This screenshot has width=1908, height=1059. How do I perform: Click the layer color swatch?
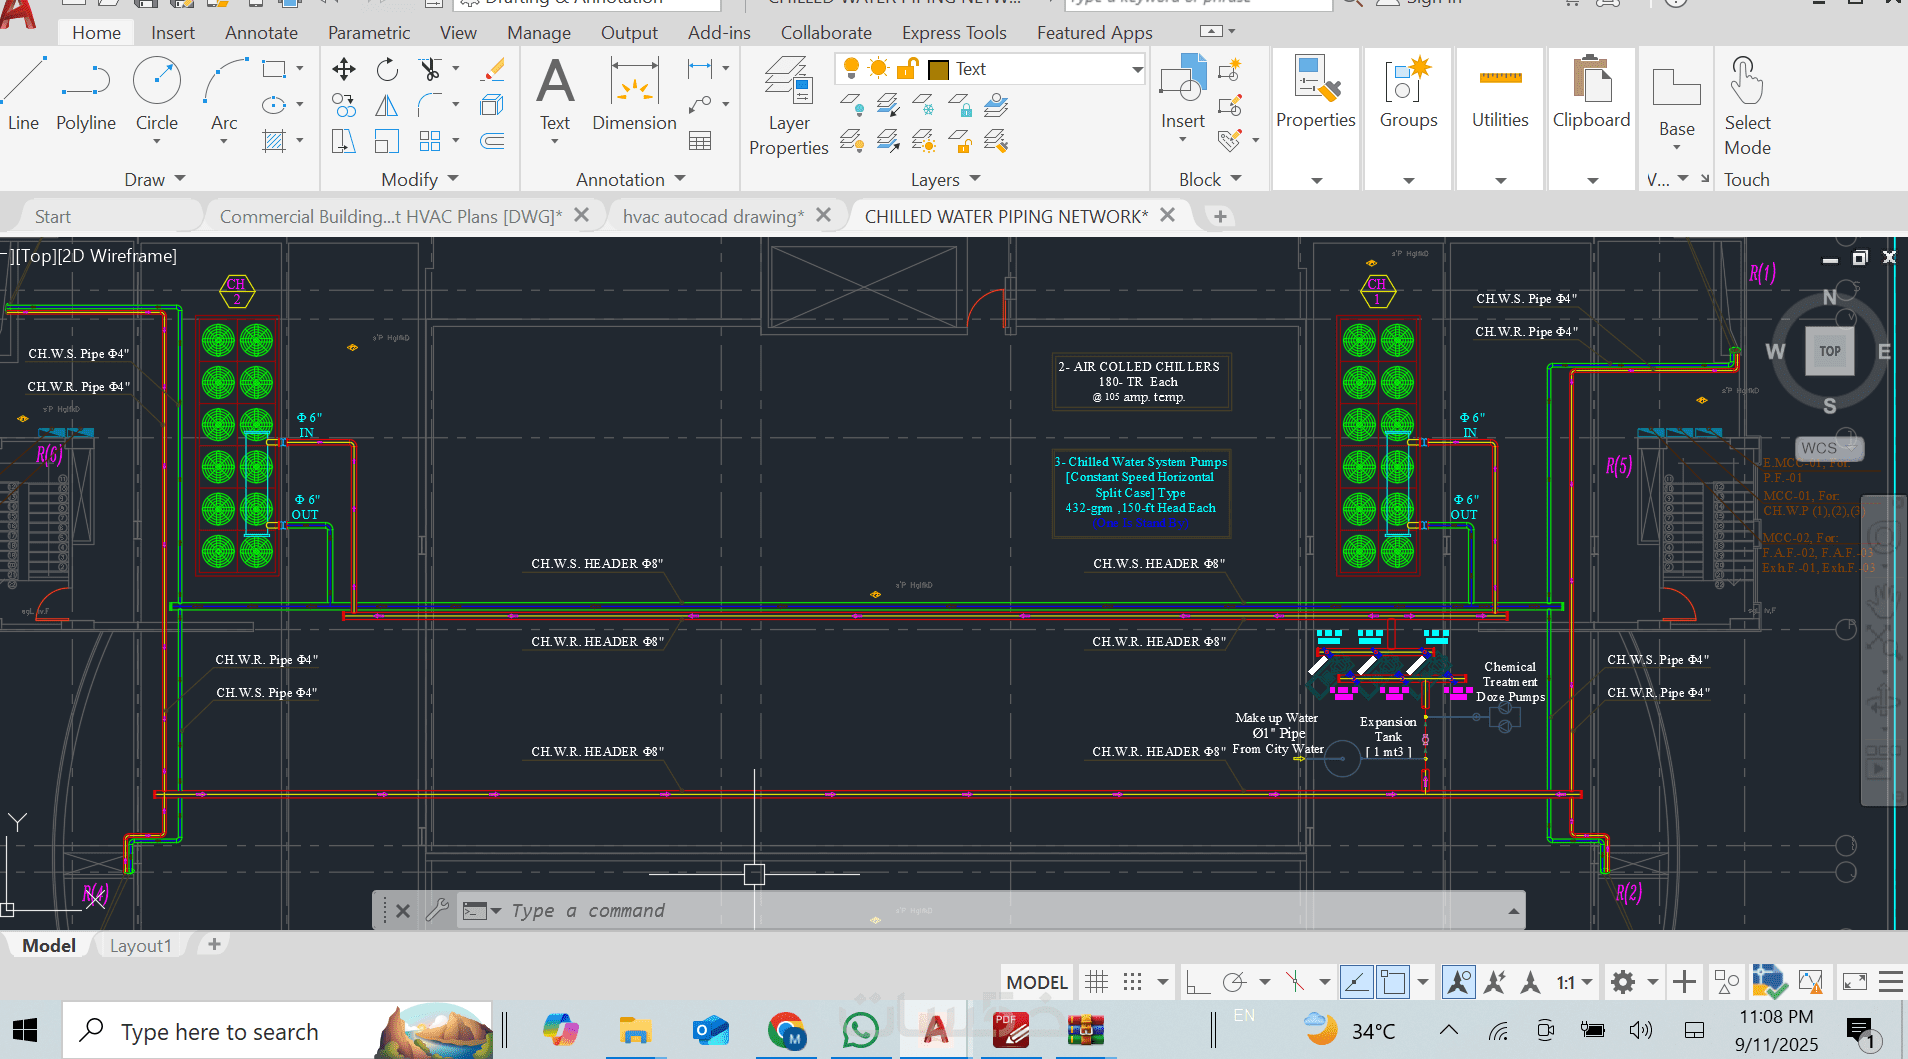939,69
